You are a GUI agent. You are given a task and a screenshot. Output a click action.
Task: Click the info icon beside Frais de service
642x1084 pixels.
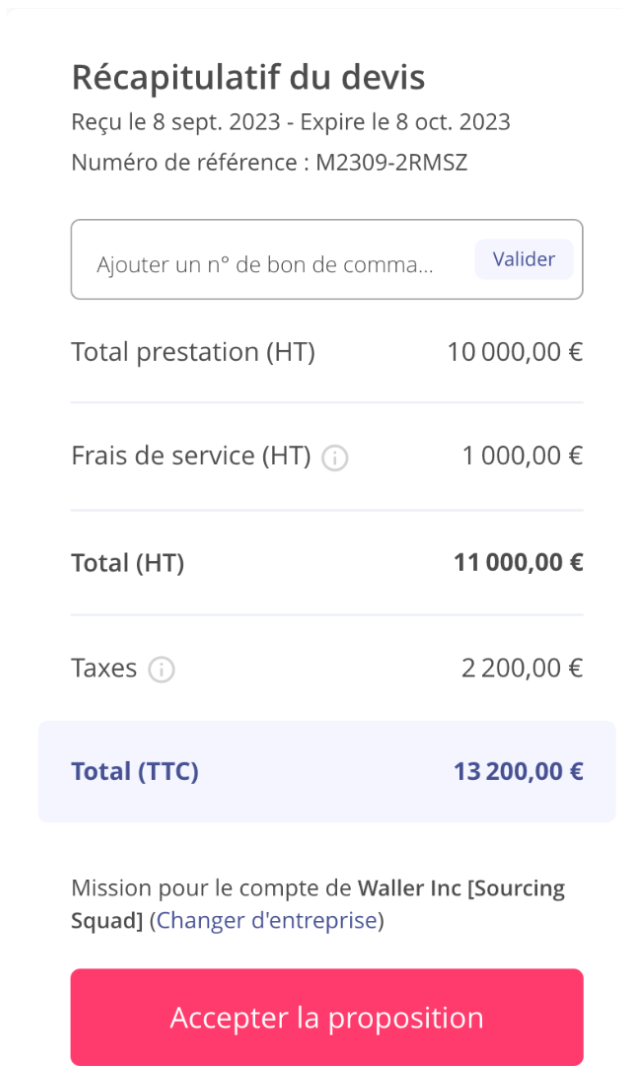335,458
